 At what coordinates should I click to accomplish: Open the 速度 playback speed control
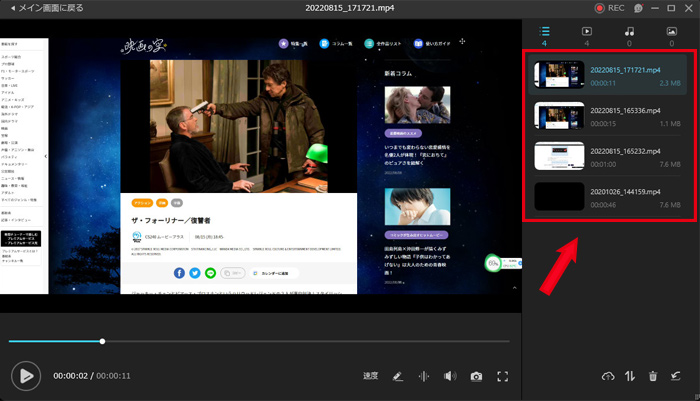371,376
